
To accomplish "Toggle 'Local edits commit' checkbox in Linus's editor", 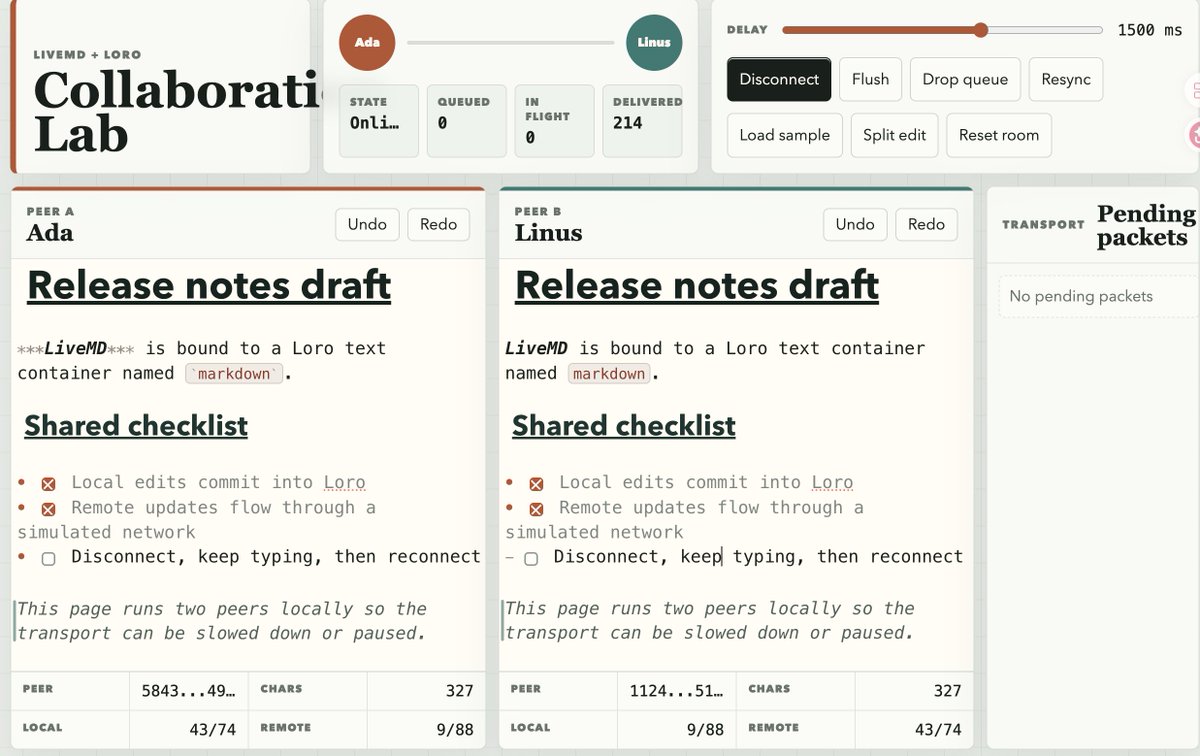I will pyautogui.click(x=536, y=484).
